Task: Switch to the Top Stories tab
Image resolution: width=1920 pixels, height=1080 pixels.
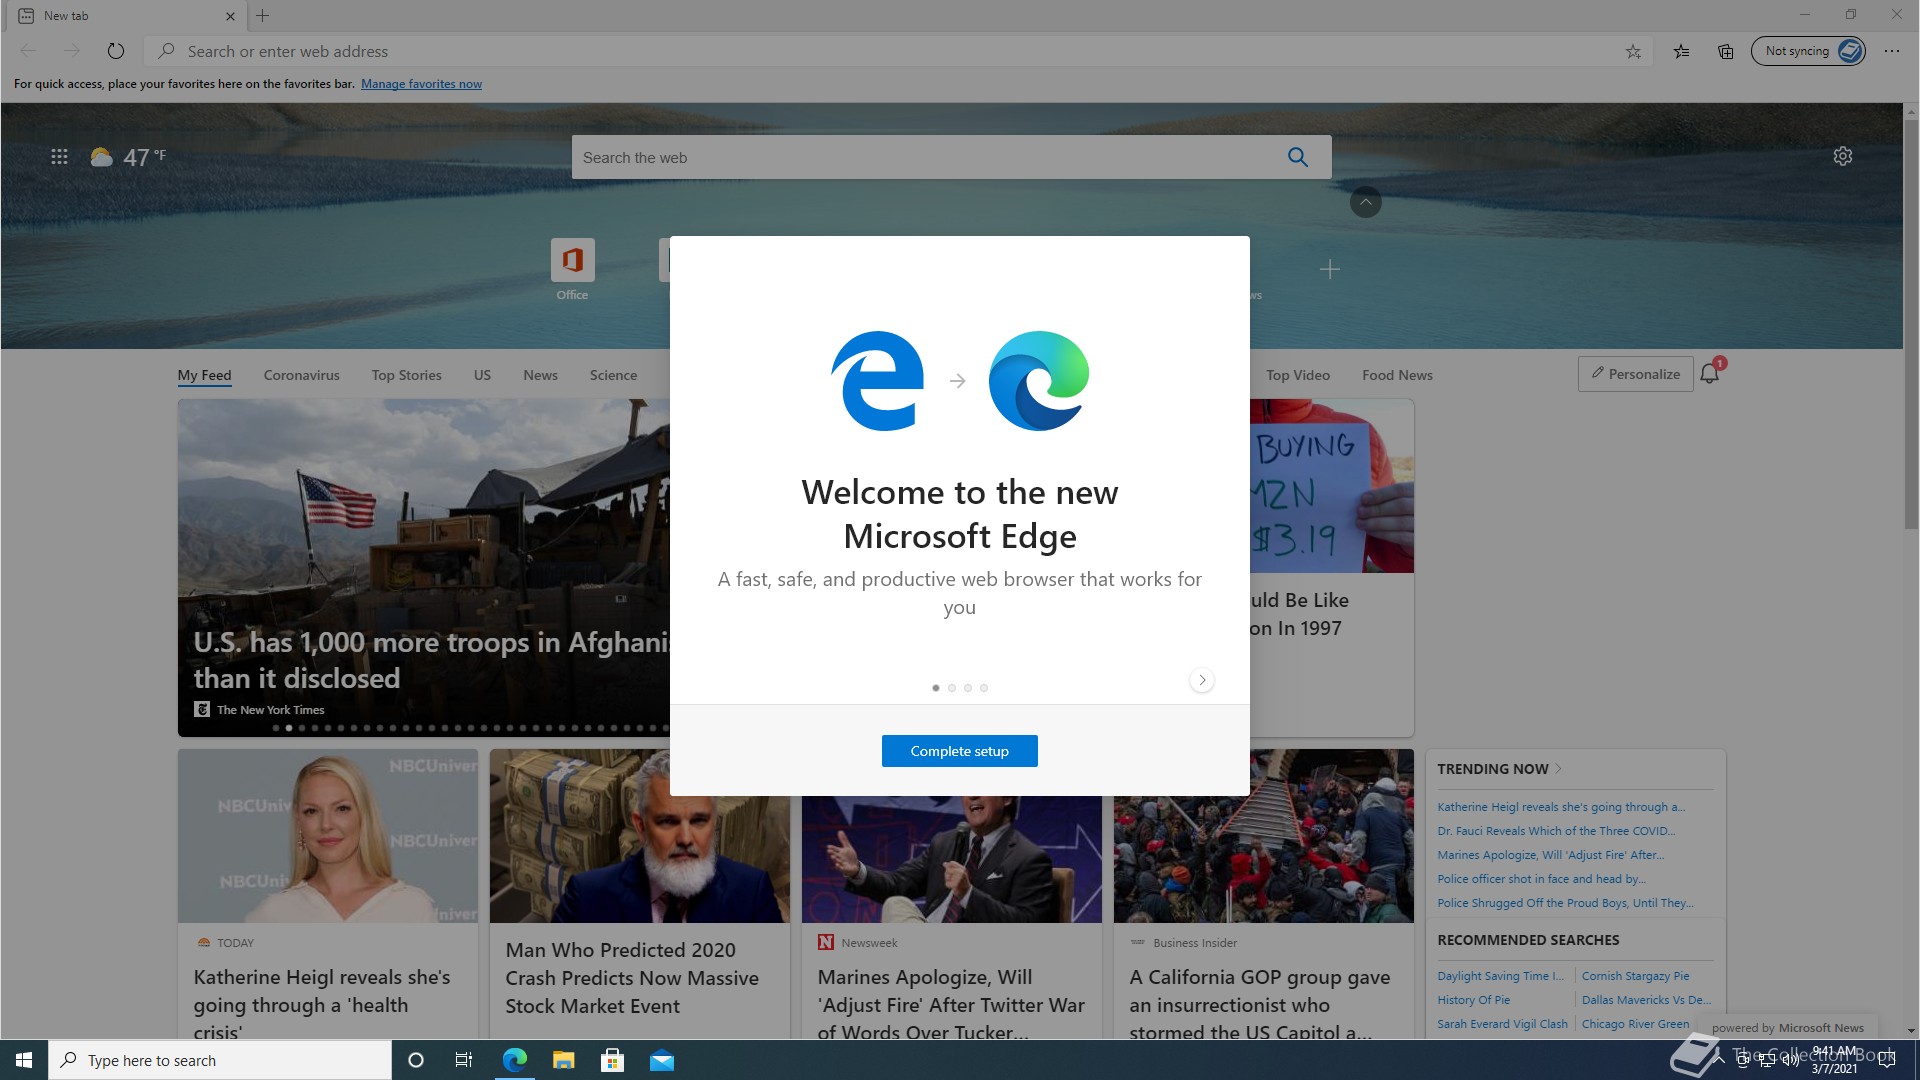Action: (x=406, y=375)
